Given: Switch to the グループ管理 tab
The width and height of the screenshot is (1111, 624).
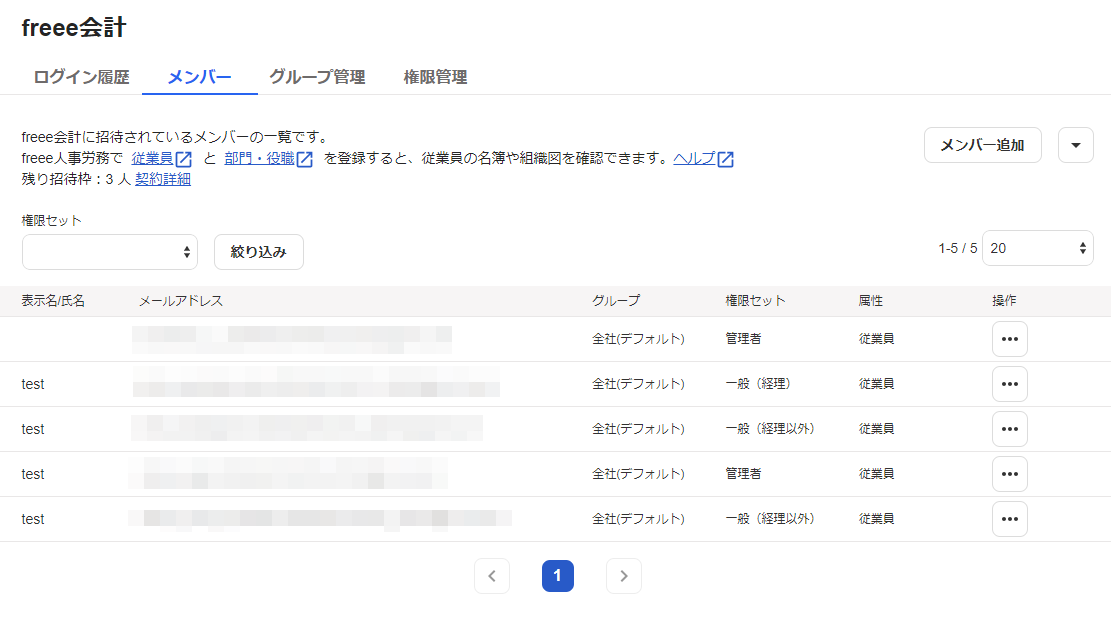Looking at the screenshot, I should coord(317,76).
